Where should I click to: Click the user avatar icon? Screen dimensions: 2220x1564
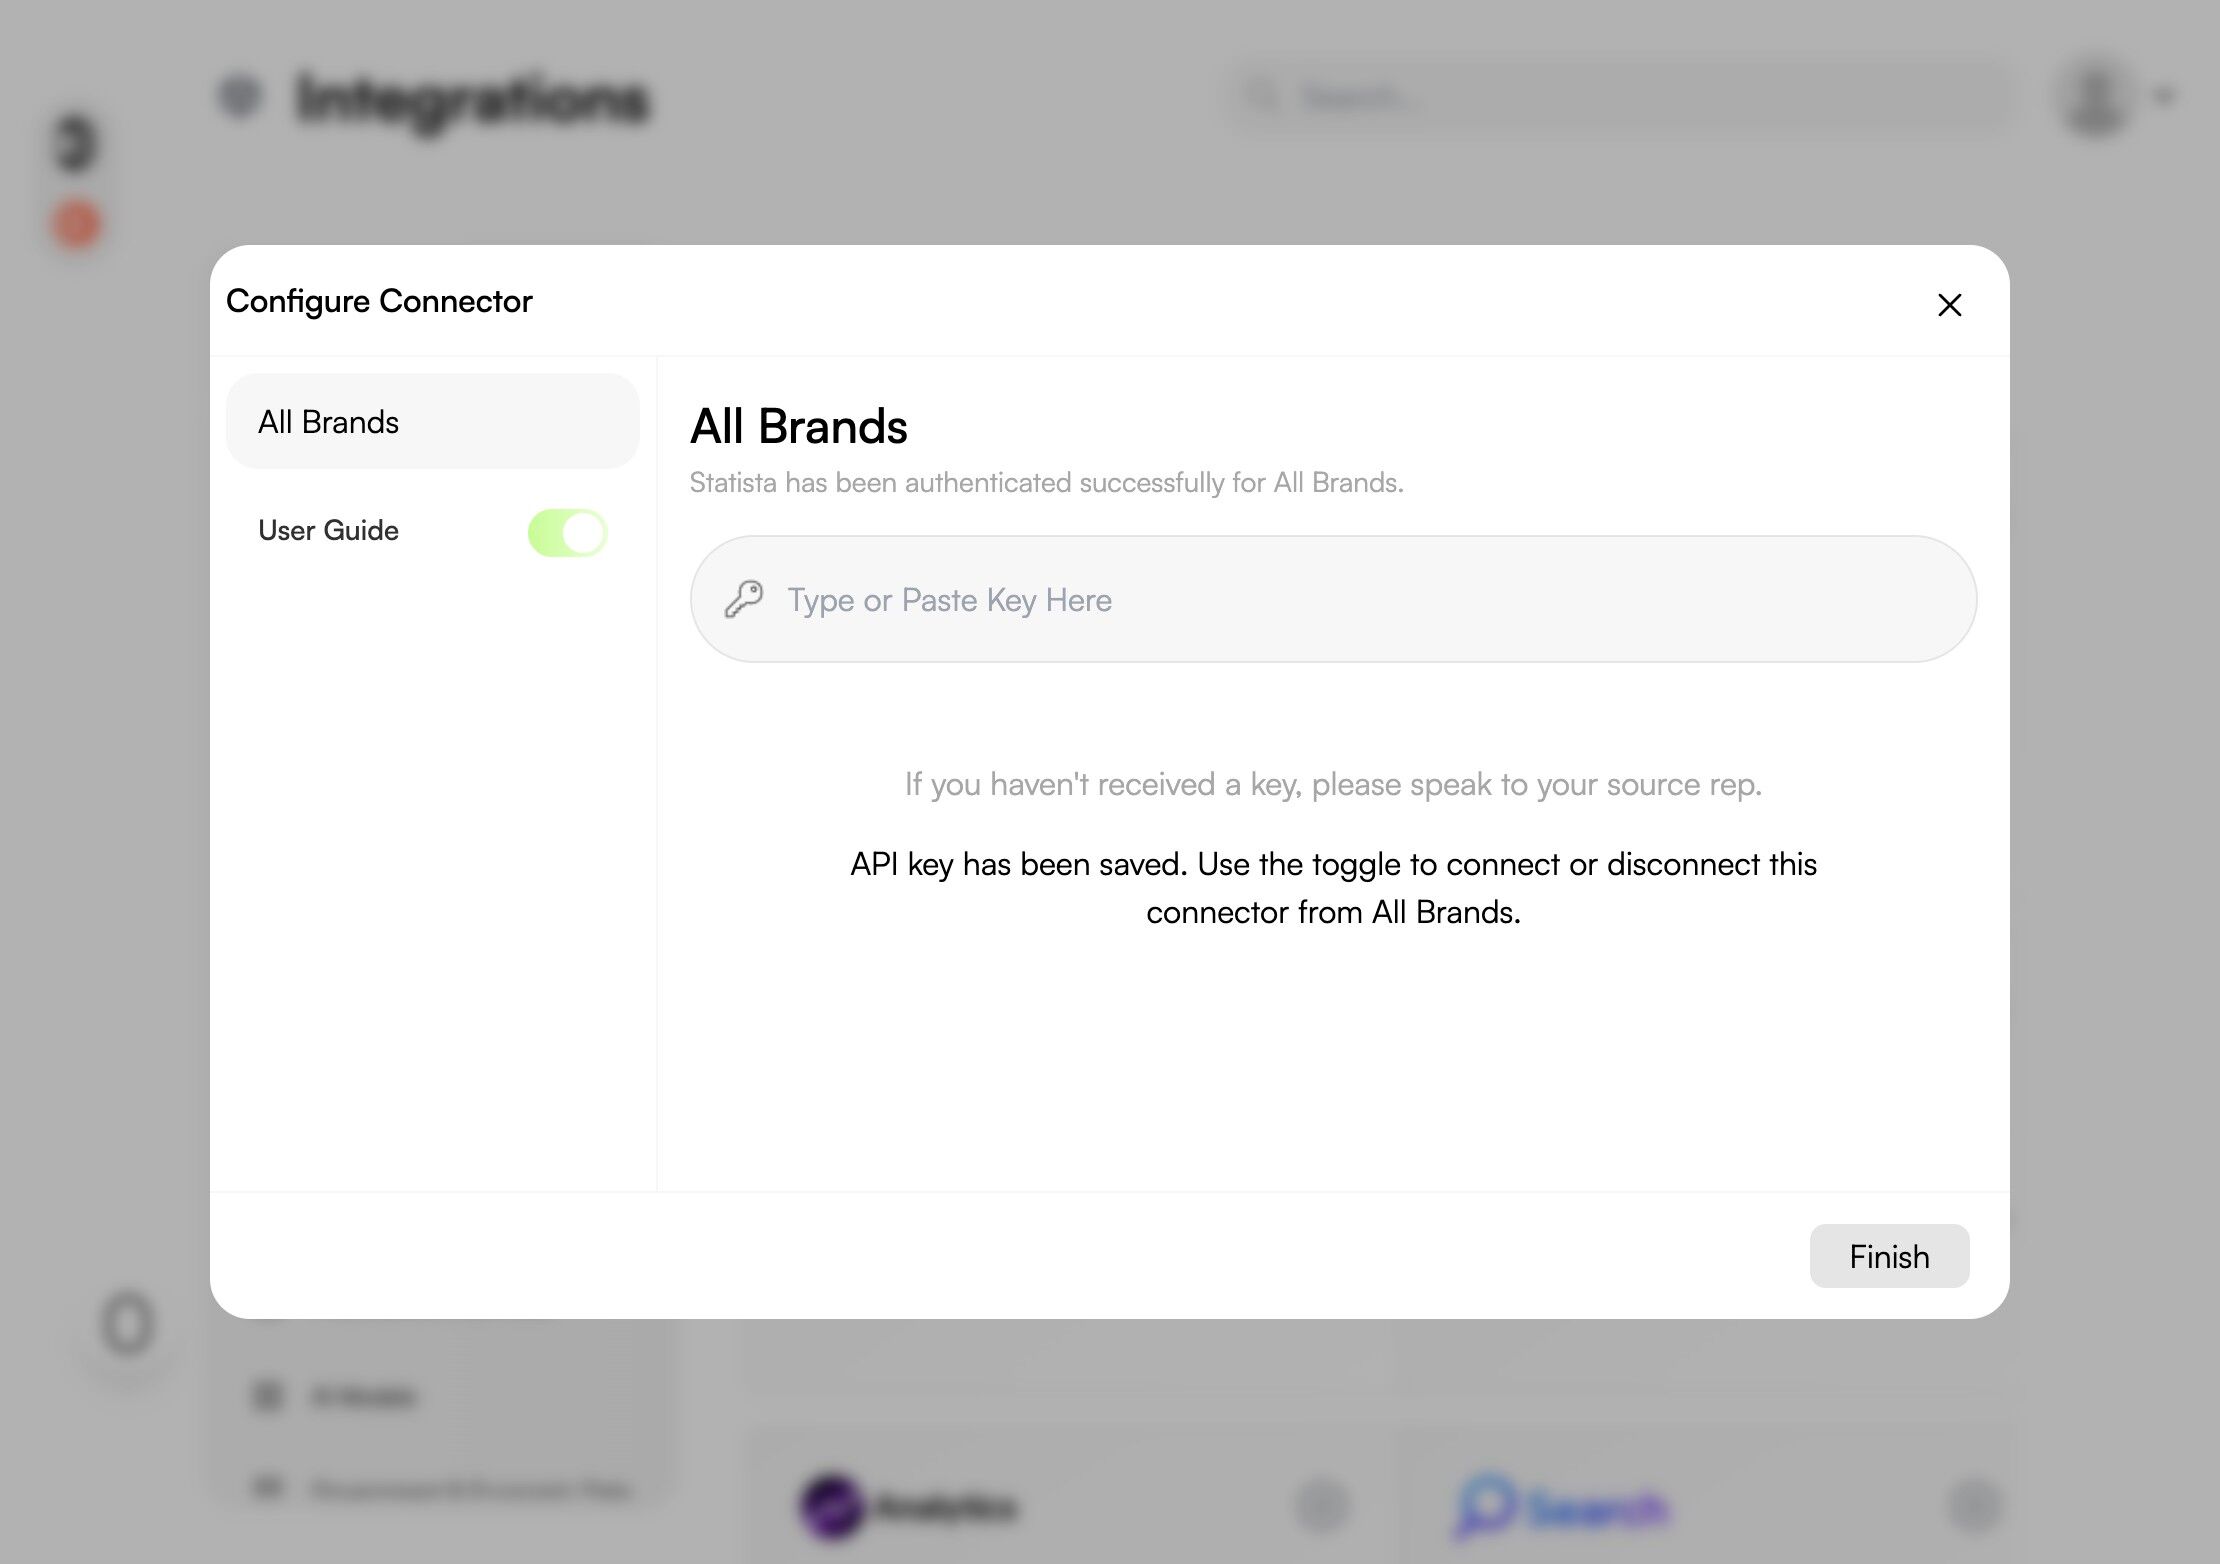tap(2095, 97)
